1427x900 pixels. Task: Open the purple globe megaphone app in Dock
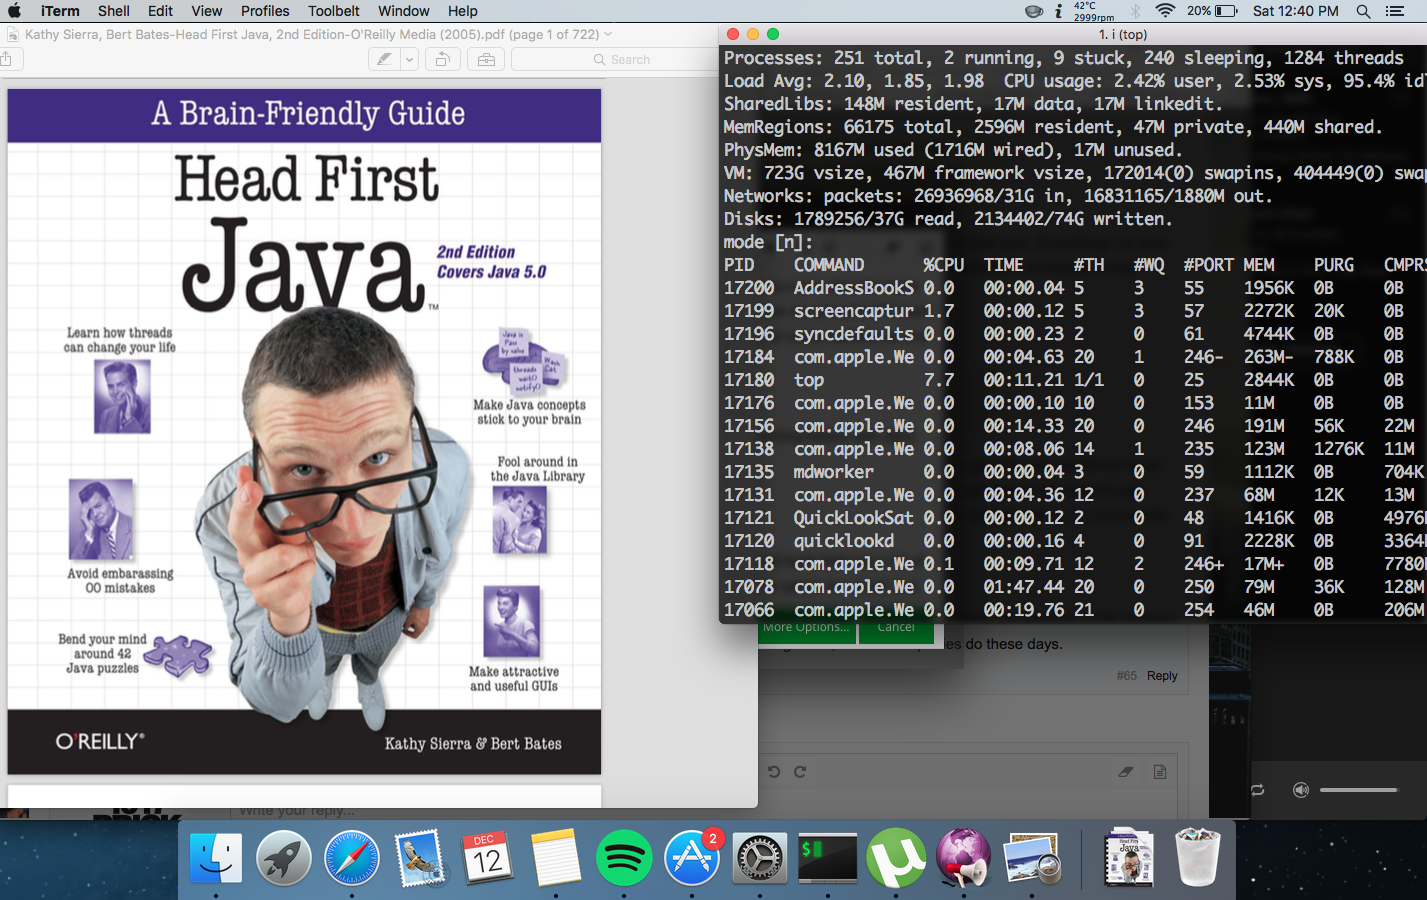[x=964, y=857]
